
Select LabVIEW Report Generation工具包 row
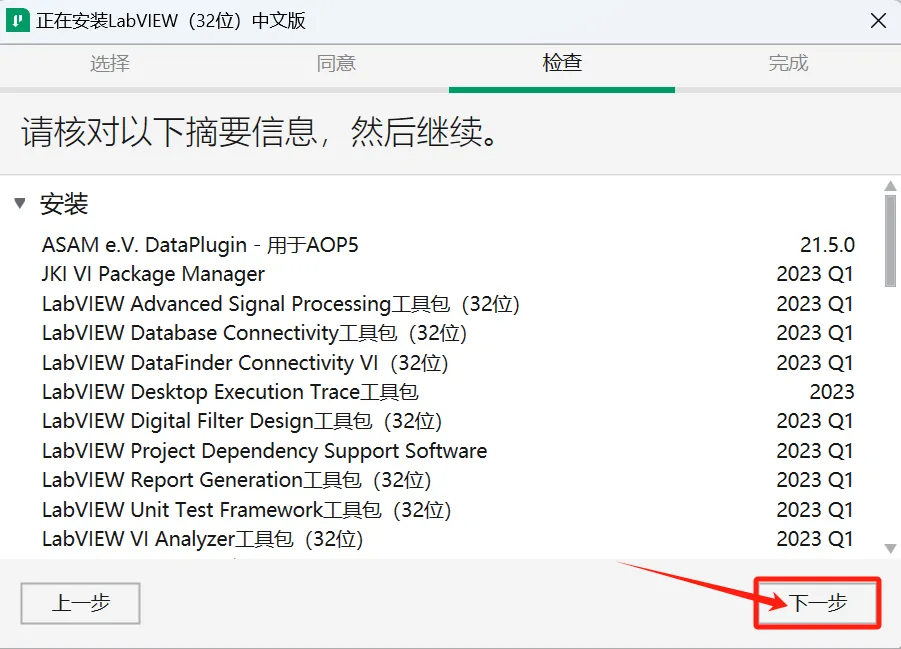pyautogui.click(x=448, y=480)
